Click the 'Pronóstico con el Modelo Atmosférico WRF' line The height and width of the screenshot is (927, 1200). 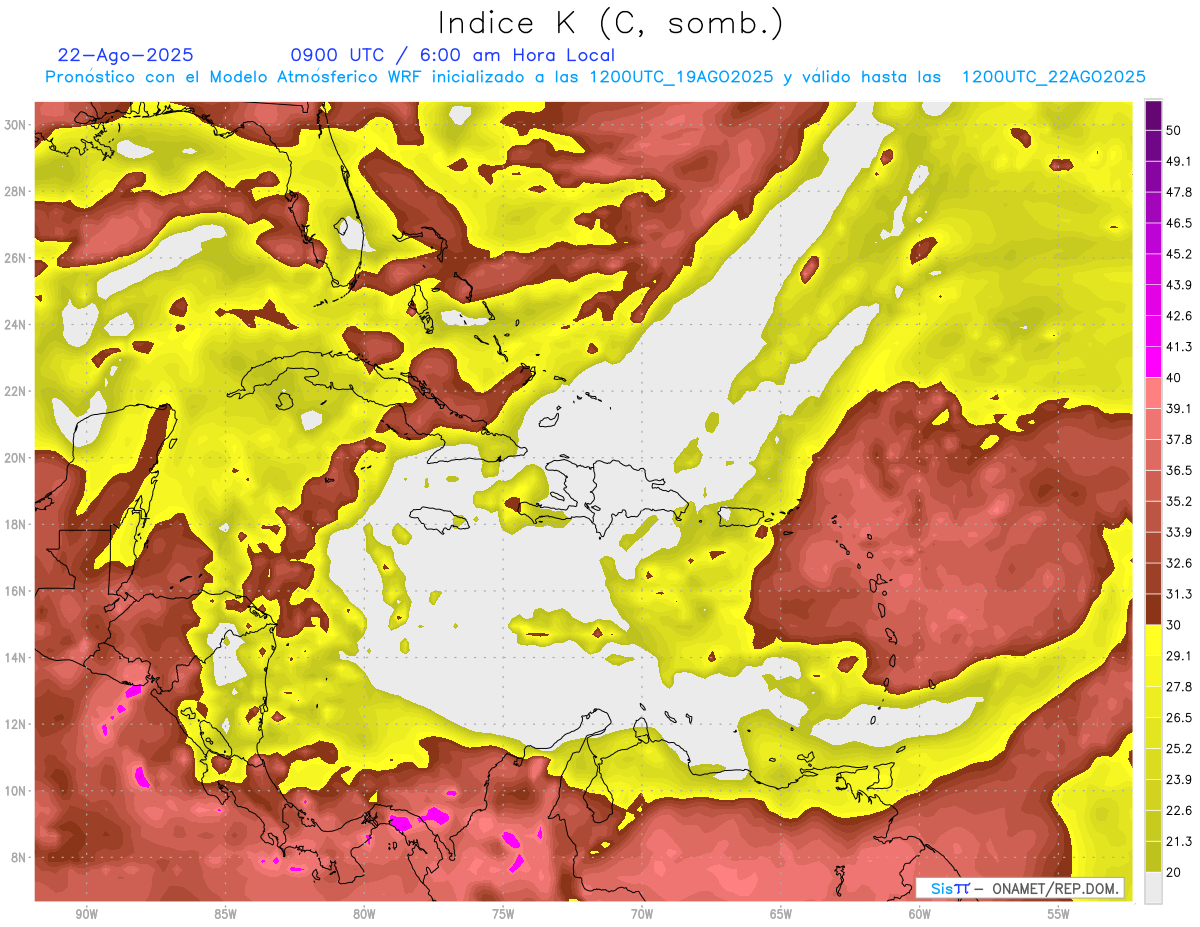pyautogui.click(x=595, y=77)
